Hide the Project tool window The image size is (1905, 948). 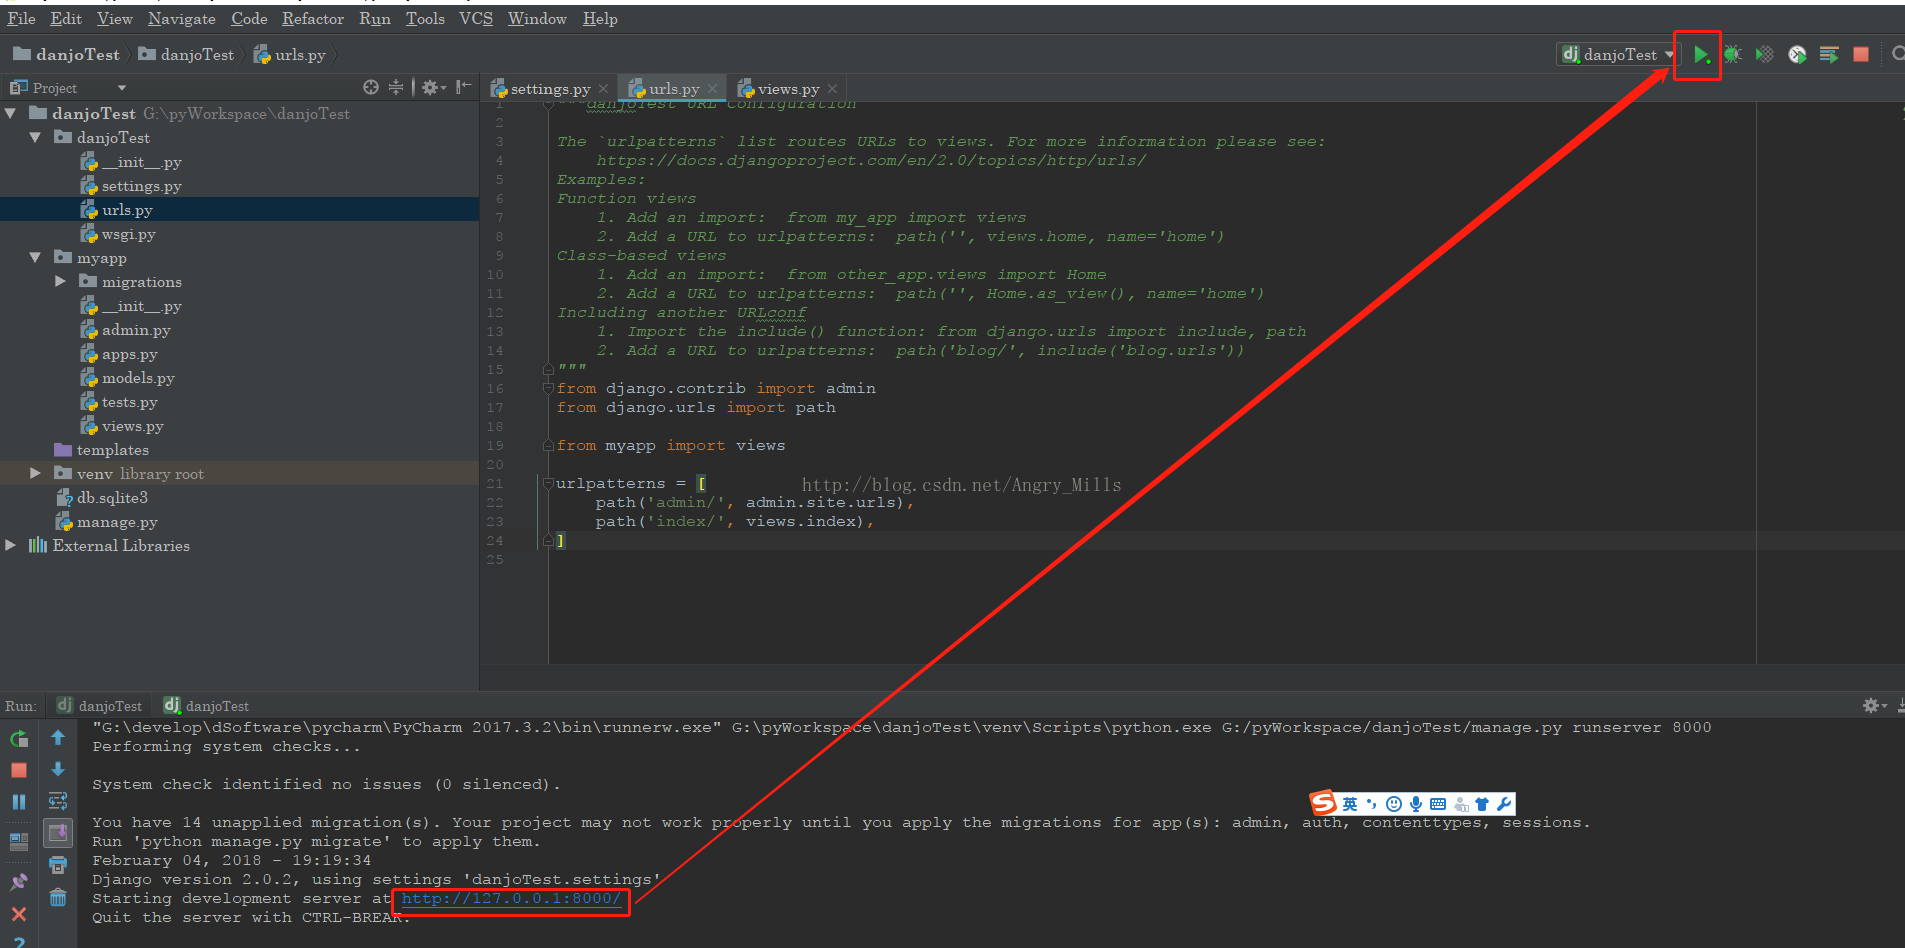[x=463, y=88]
